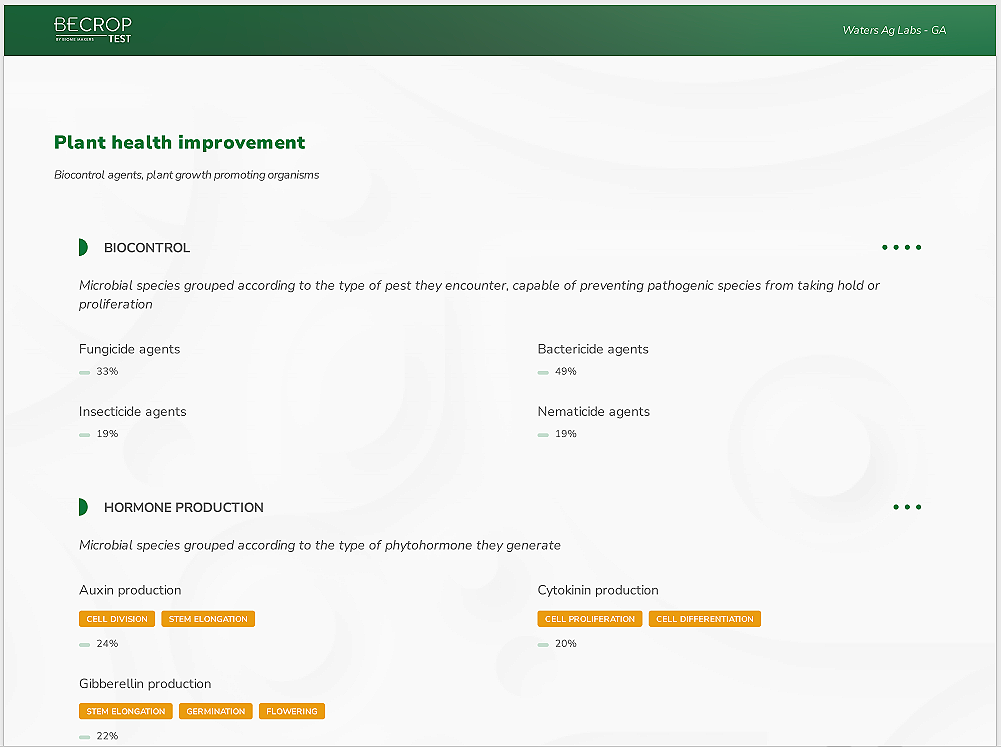Click the Nematicide agents label
This screenshot has width=1001, height=747.
[x=594, y=412]
